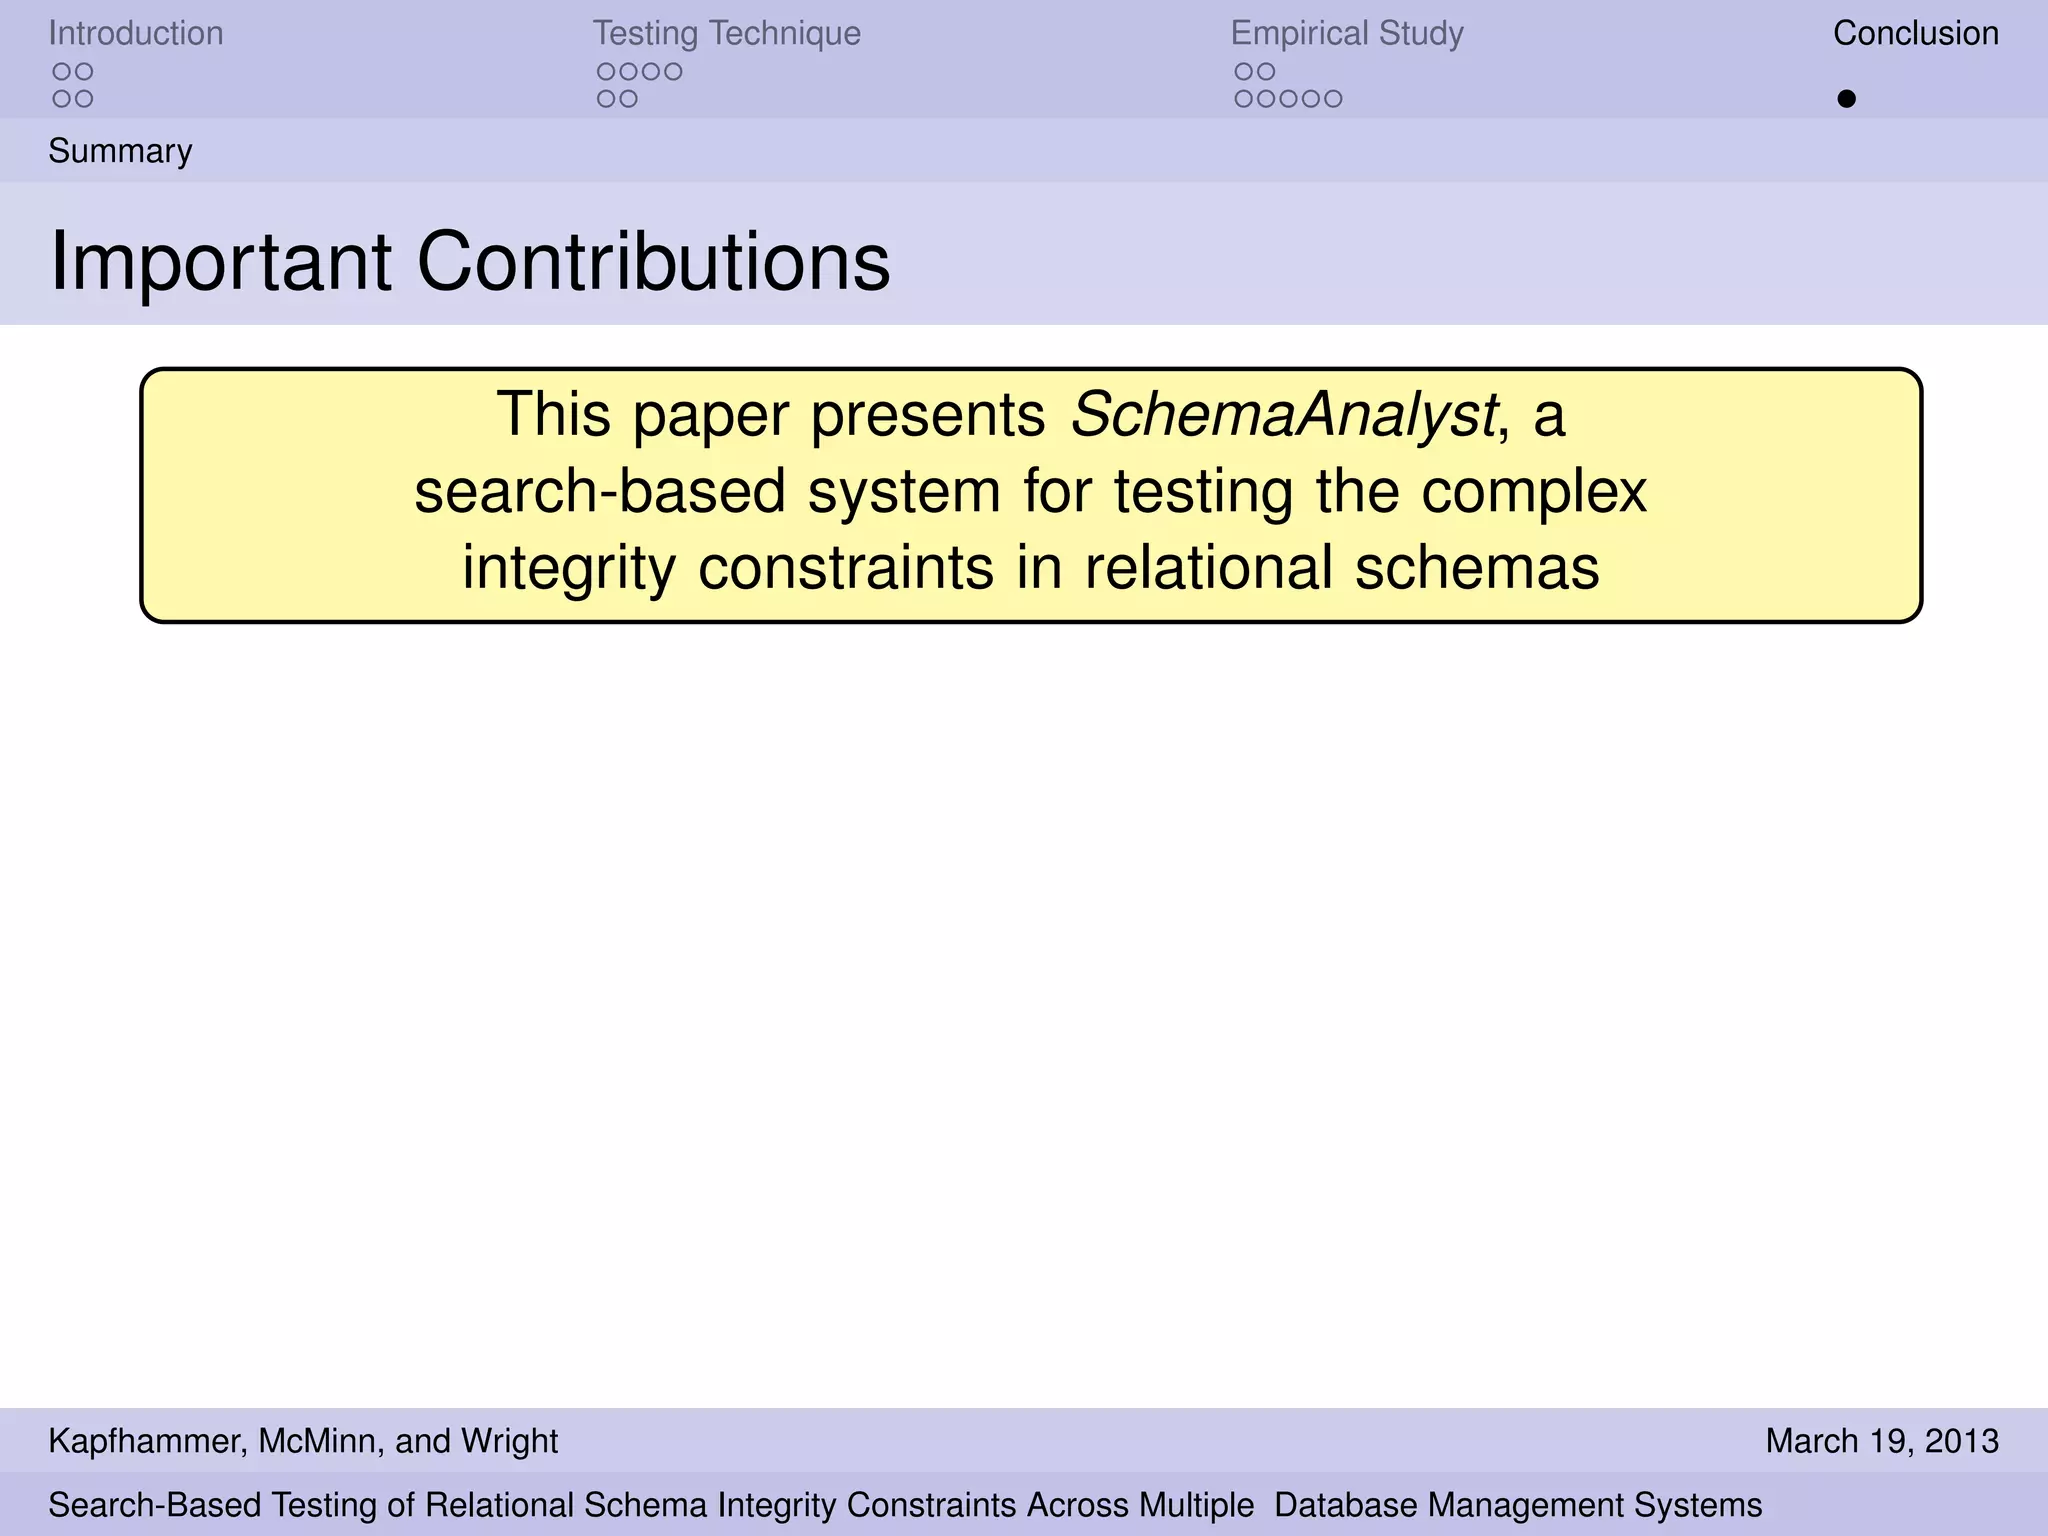Click first dot in Testing Technique's bottom row

pos(606,99)
